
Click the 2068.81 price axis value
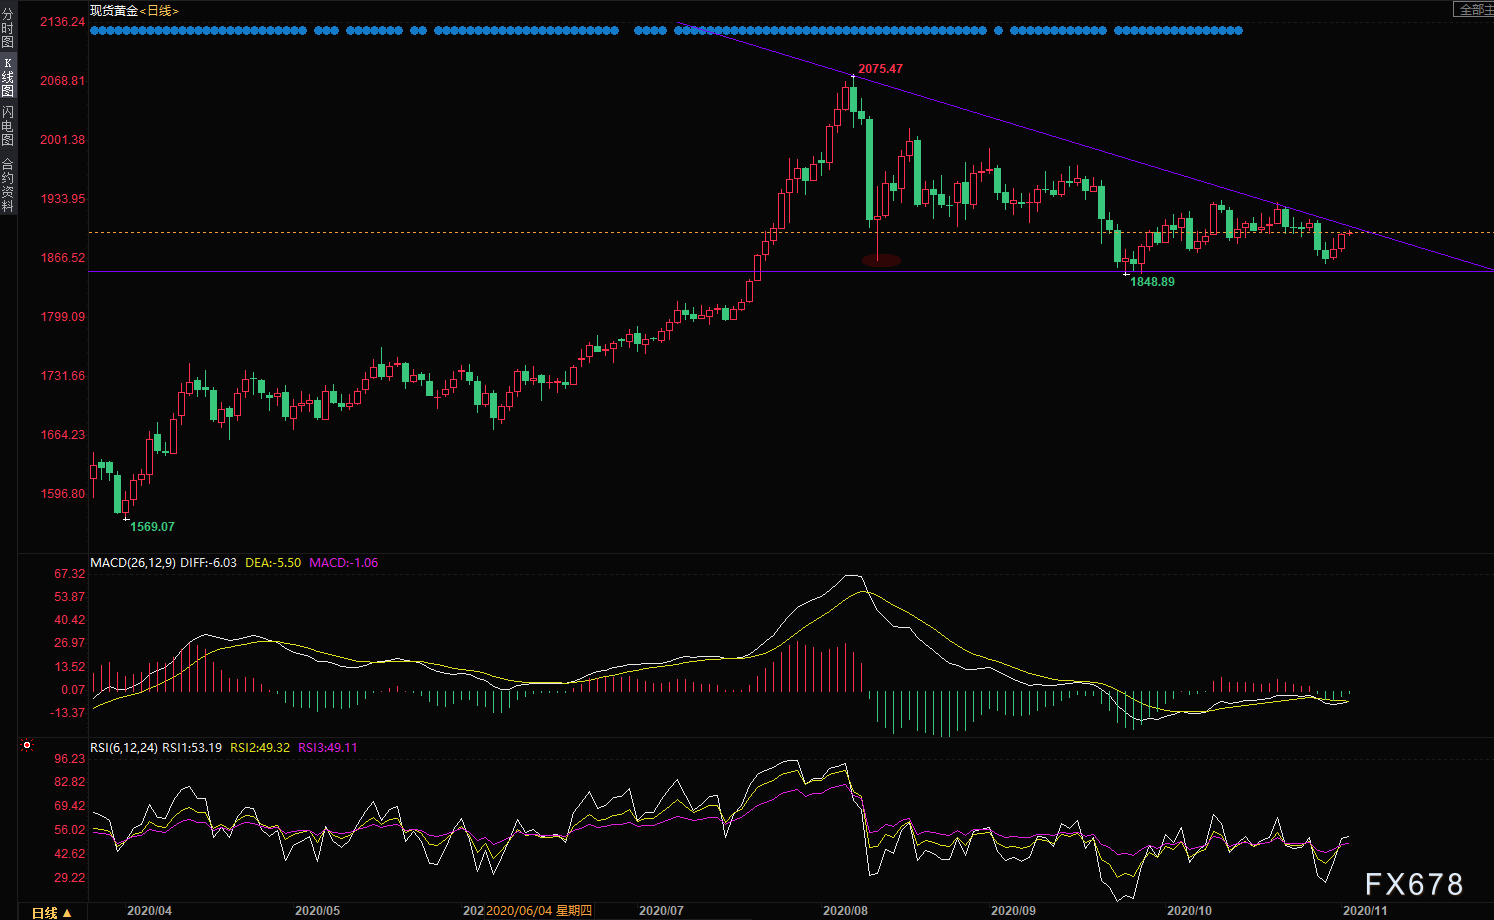pos(62,81)
